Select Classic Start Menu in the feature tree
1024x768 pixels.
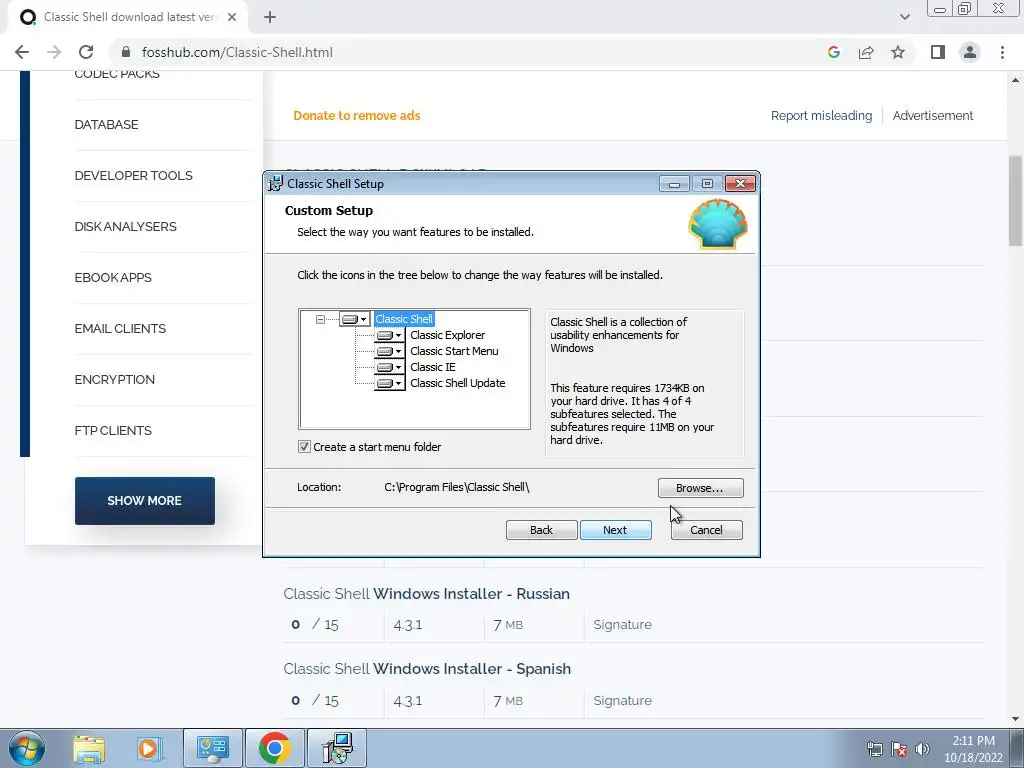click(x=454, y=351)
